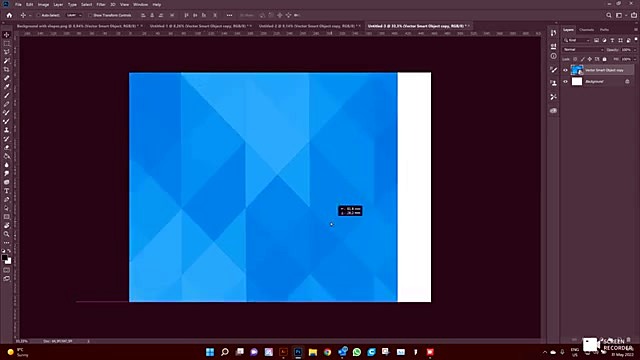Click the Opacity percentage field
Screen dimensions: 640x360
click(x=626, y=50)
